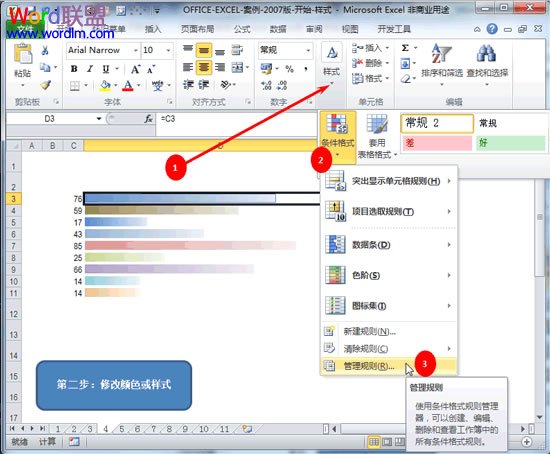Toggle top vertical alignment
The width and height of the screenshot is (550, 454).
188,49
